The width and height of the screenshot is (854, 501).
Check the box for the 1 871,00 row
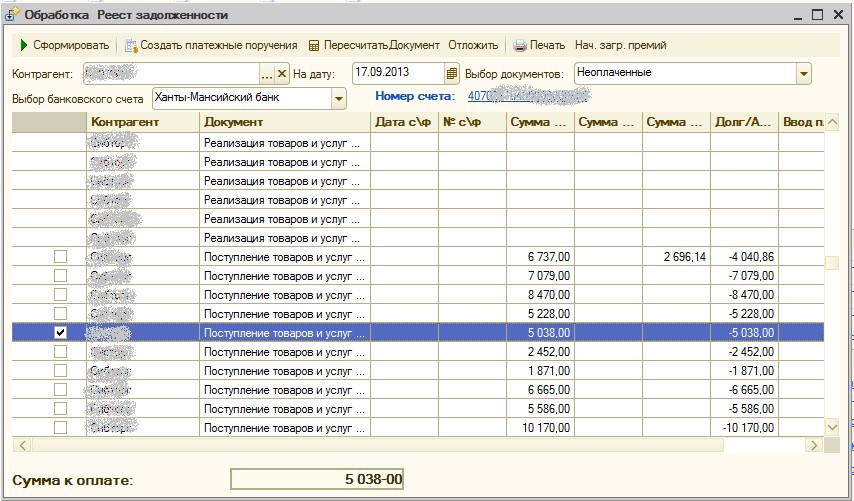pyautogui.click(x=60, y=370)
